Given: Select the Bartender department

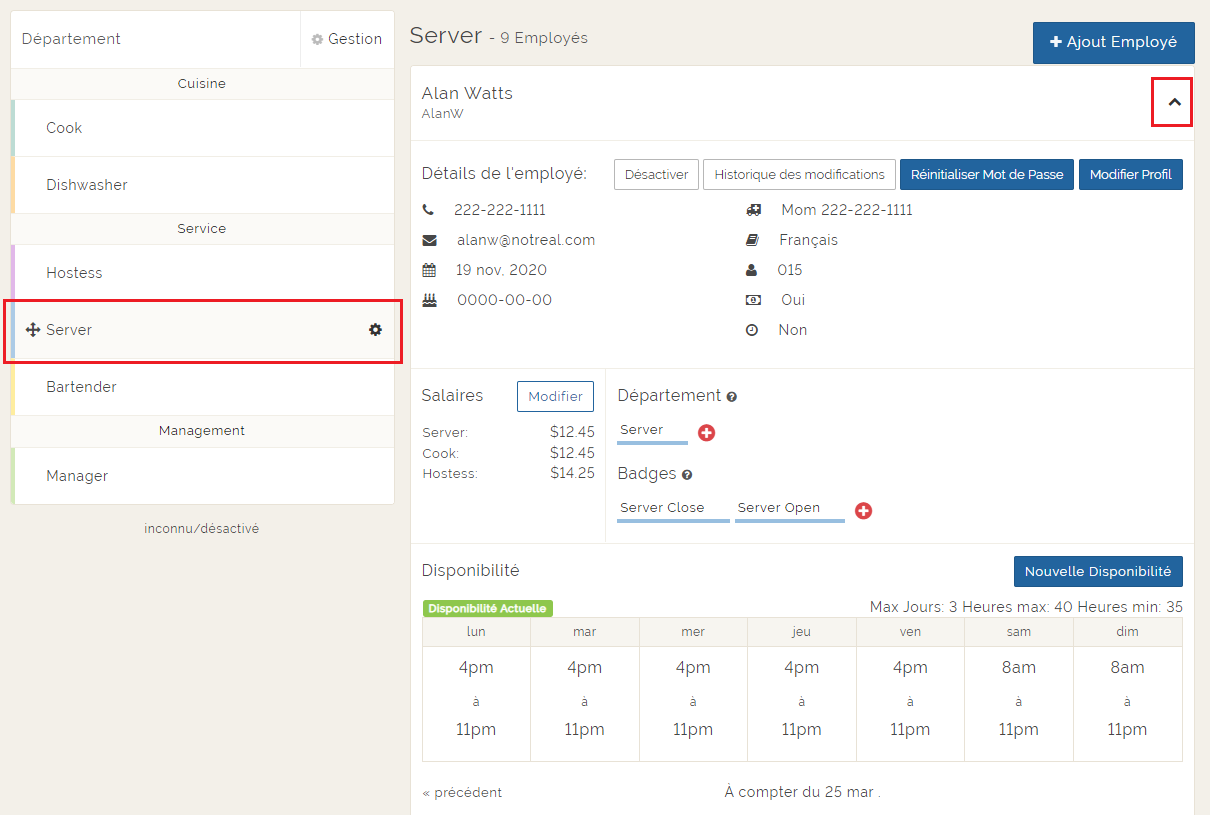Looking at the screenshot, I should tap(81, 387).
